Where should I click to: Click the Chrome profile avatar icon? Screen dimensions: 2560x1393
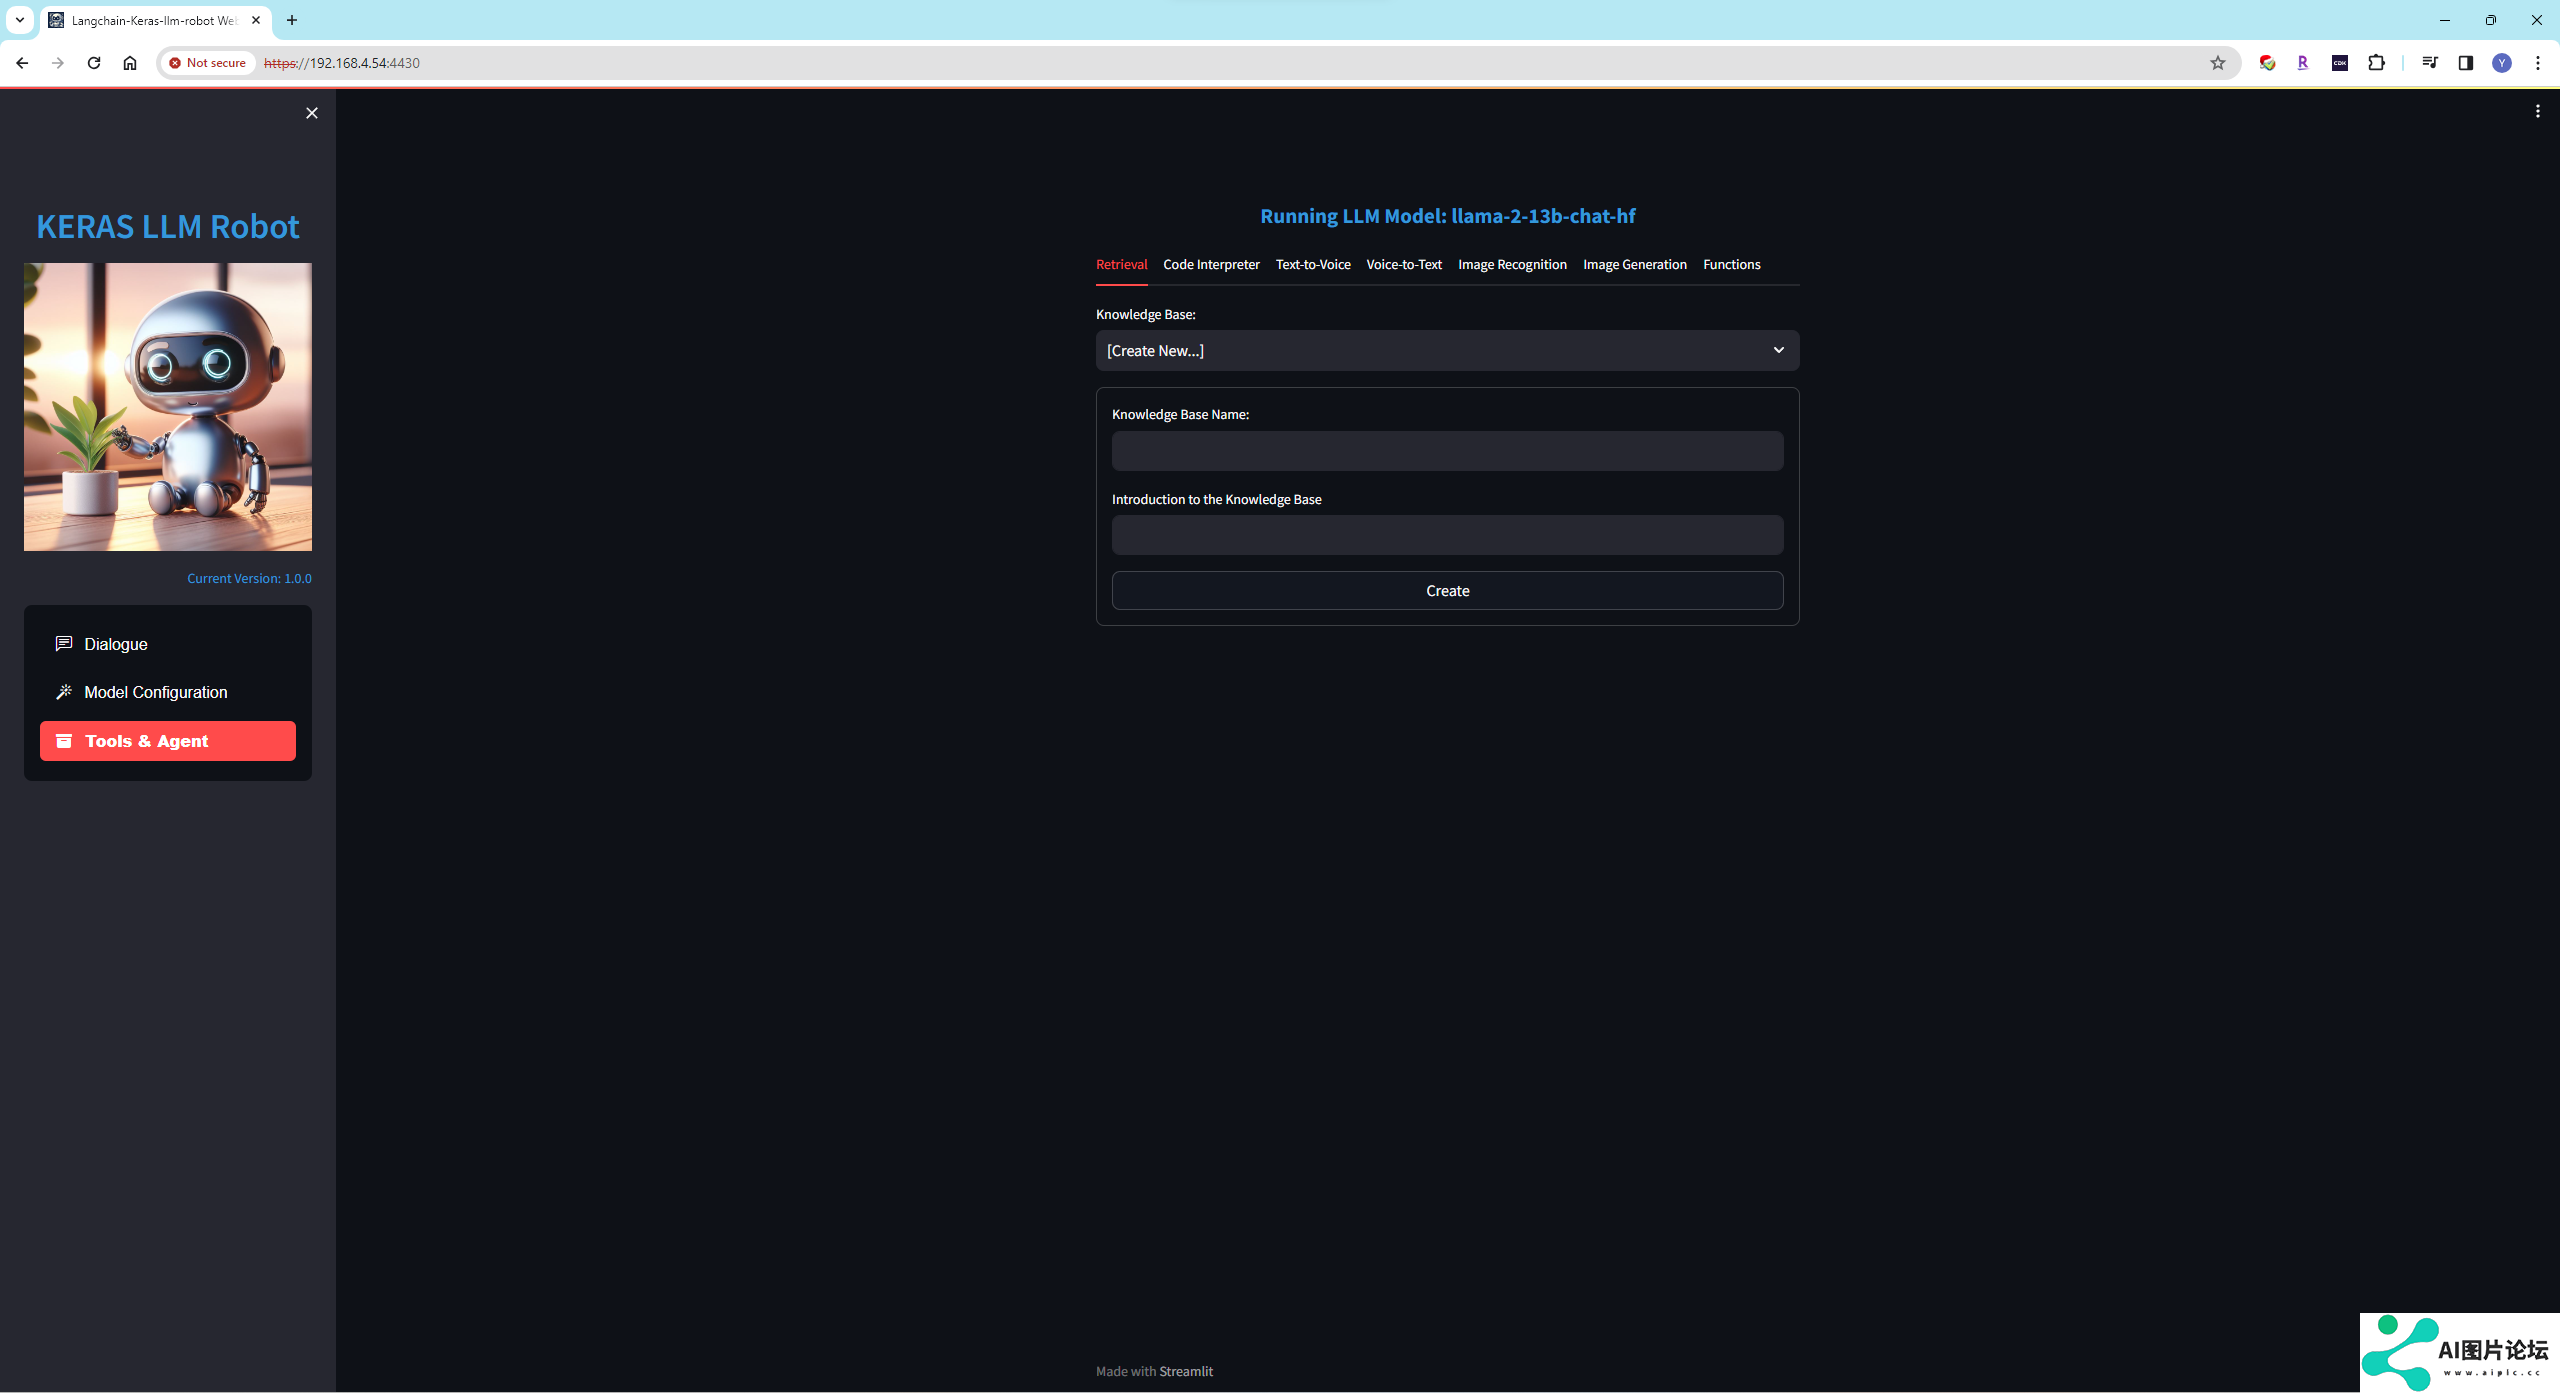[2501, 63]
